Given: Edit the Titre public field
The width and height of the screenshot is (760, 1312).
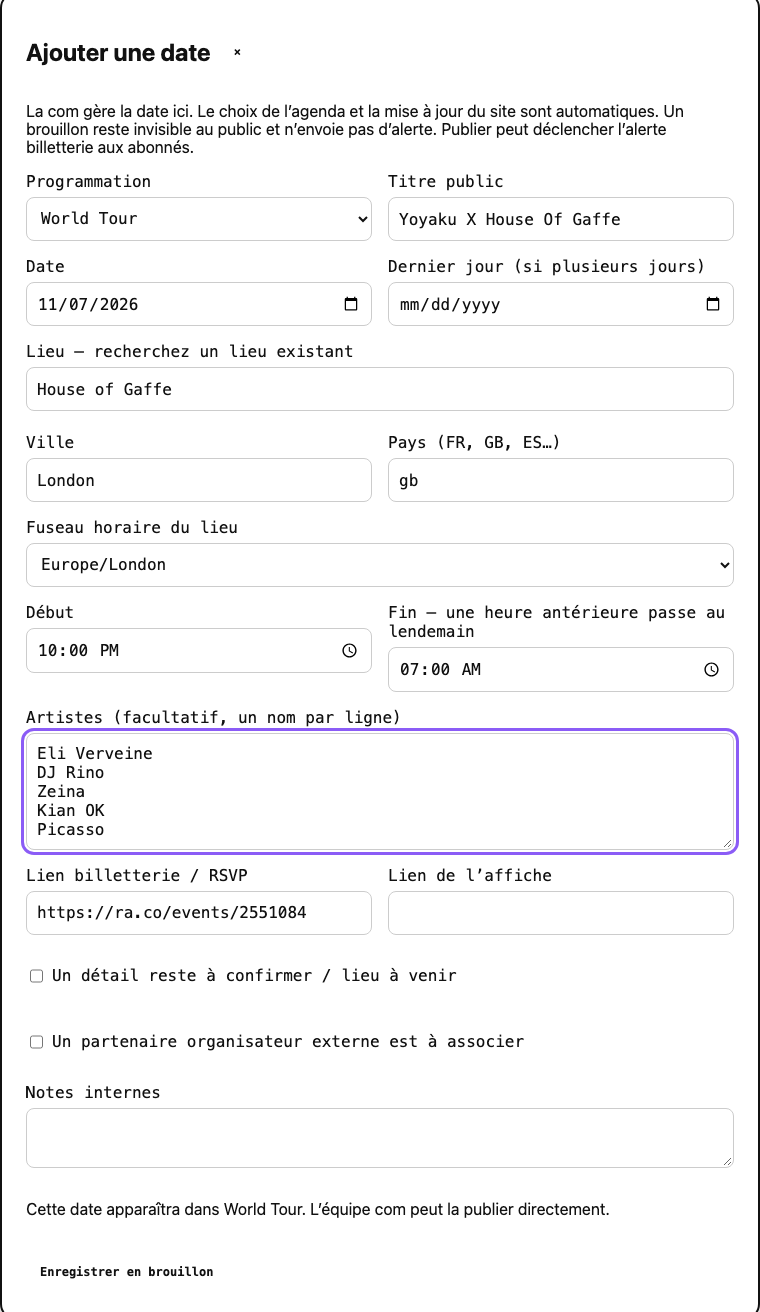Looking at the screenshot, I should pyautogui.click(x=561, y=219).
